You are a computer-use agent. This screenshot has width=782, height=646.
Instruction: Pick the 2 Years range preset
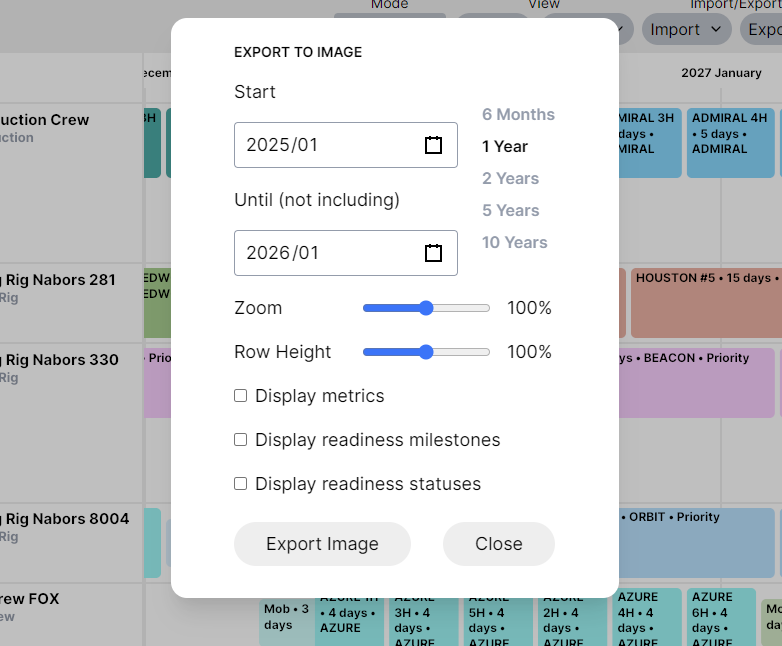click(510, 178)
